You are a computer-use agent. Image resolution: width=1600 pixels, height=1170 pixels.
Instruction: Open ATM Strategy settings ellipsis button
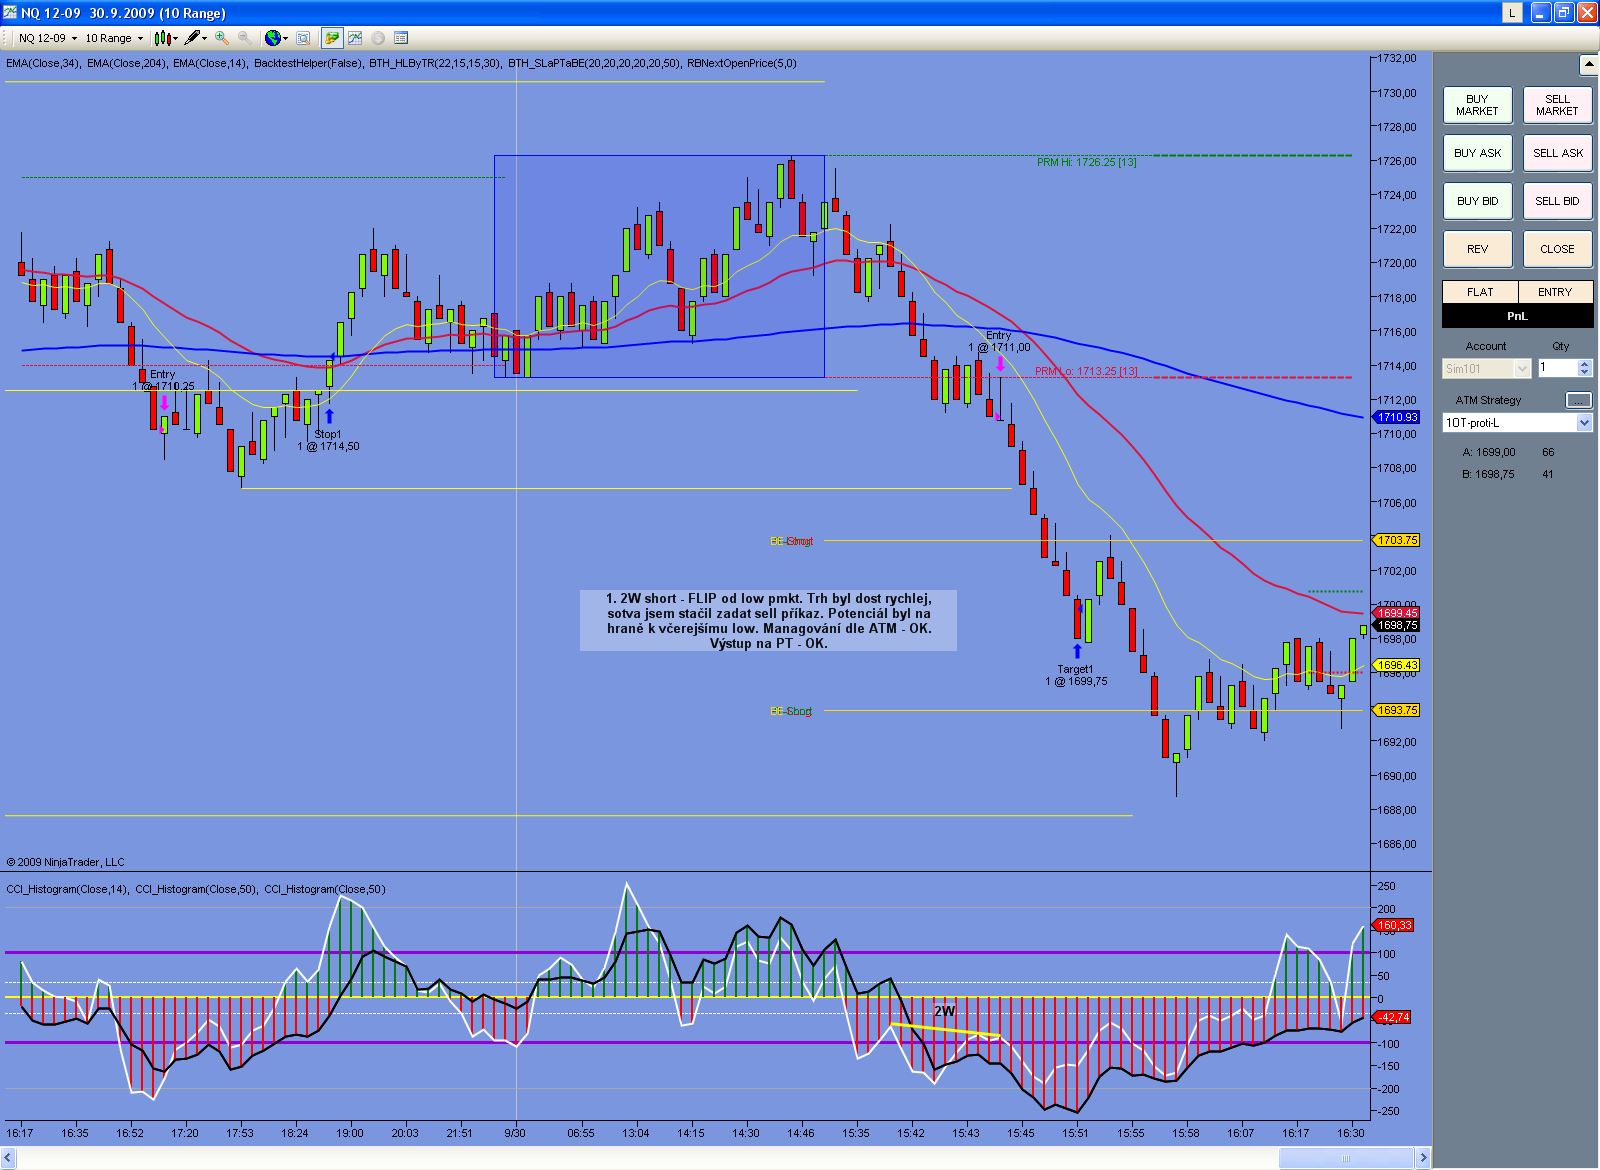tap(1578, 400)
